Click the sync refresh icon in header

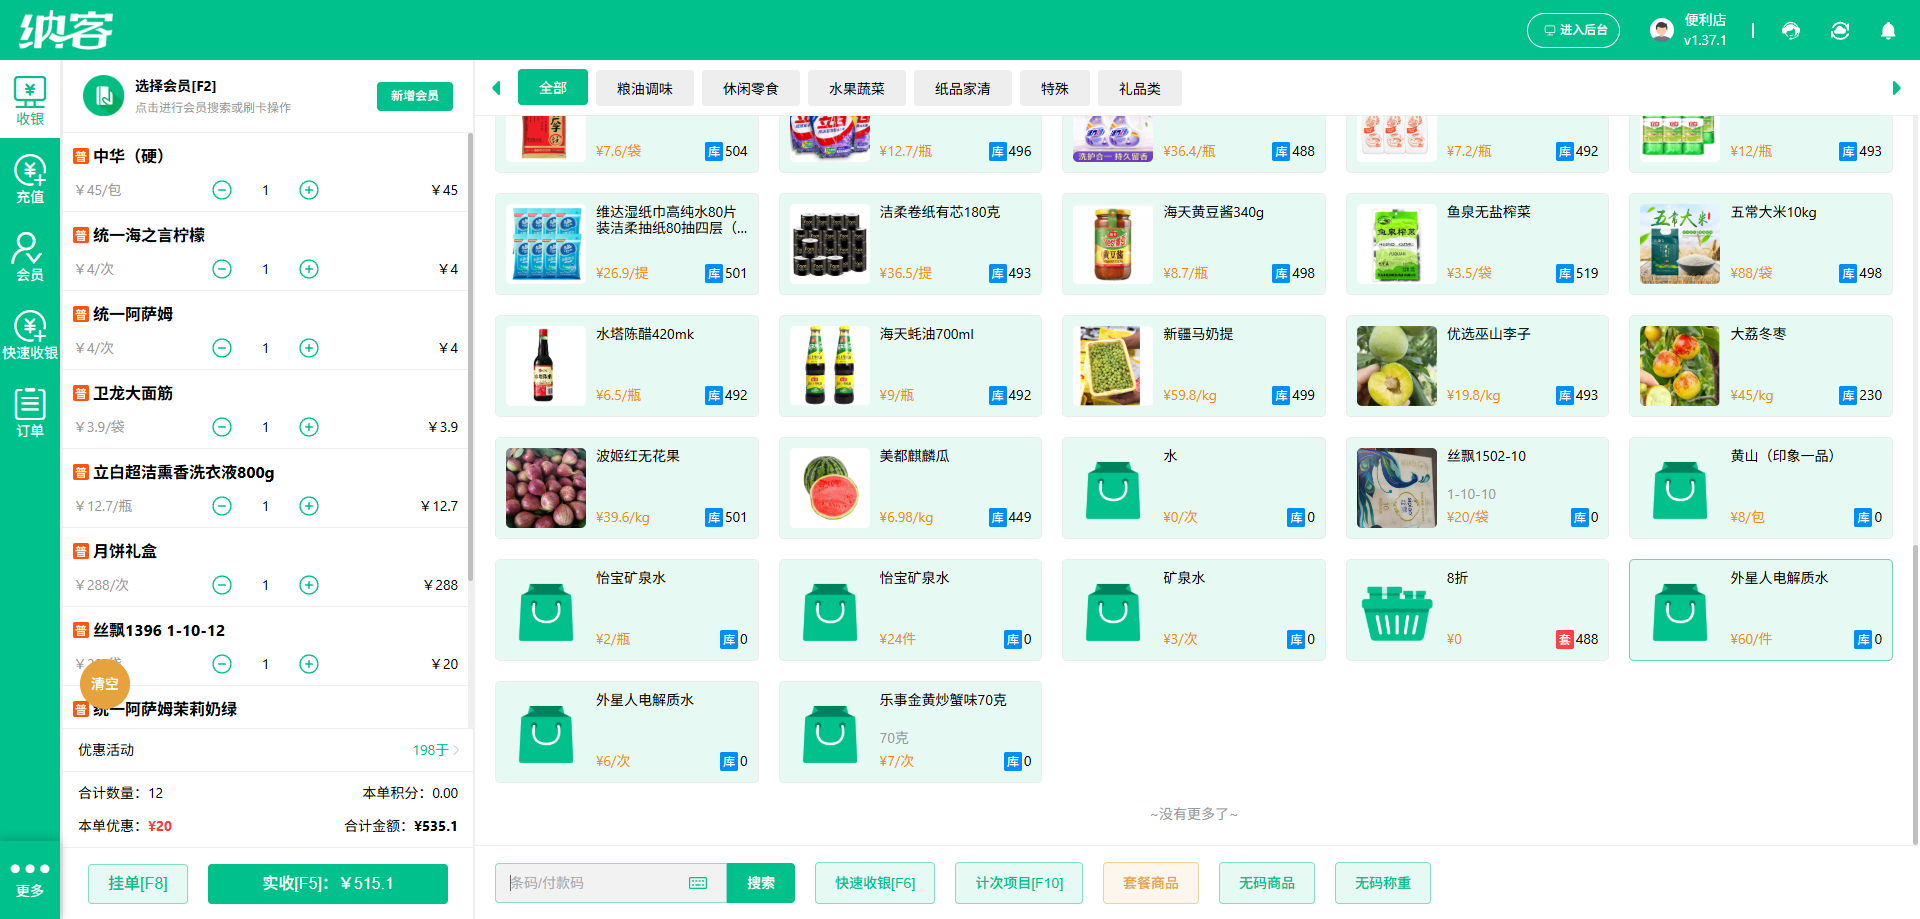coord(1840,31)
